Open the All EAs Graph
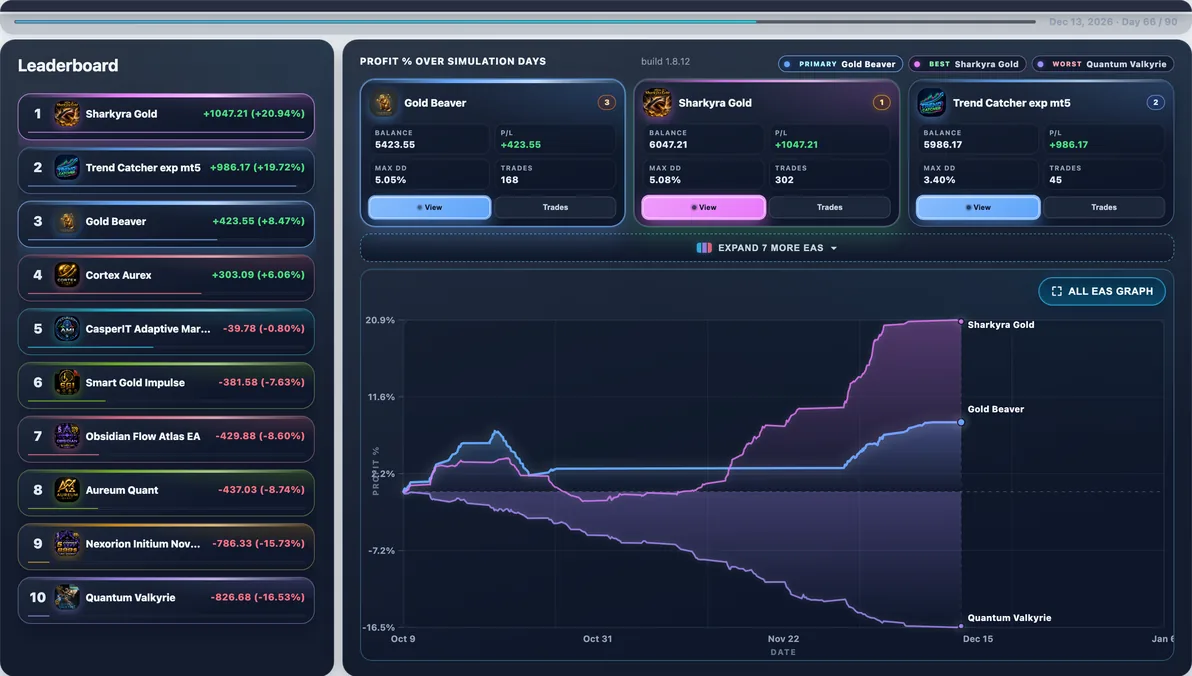This screenshot has height=676, width=1192. pos(1102,291)
